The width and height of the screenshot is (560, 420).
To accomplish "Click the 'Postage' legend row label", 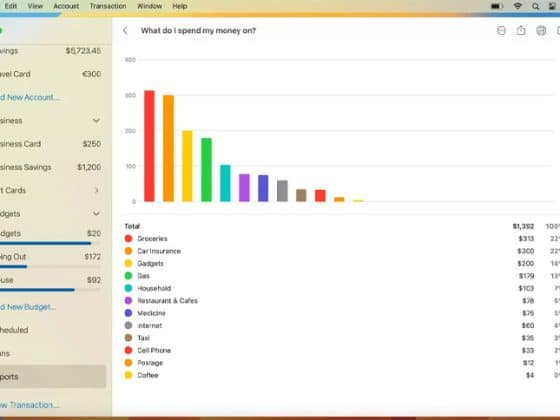I will point(150,363).
